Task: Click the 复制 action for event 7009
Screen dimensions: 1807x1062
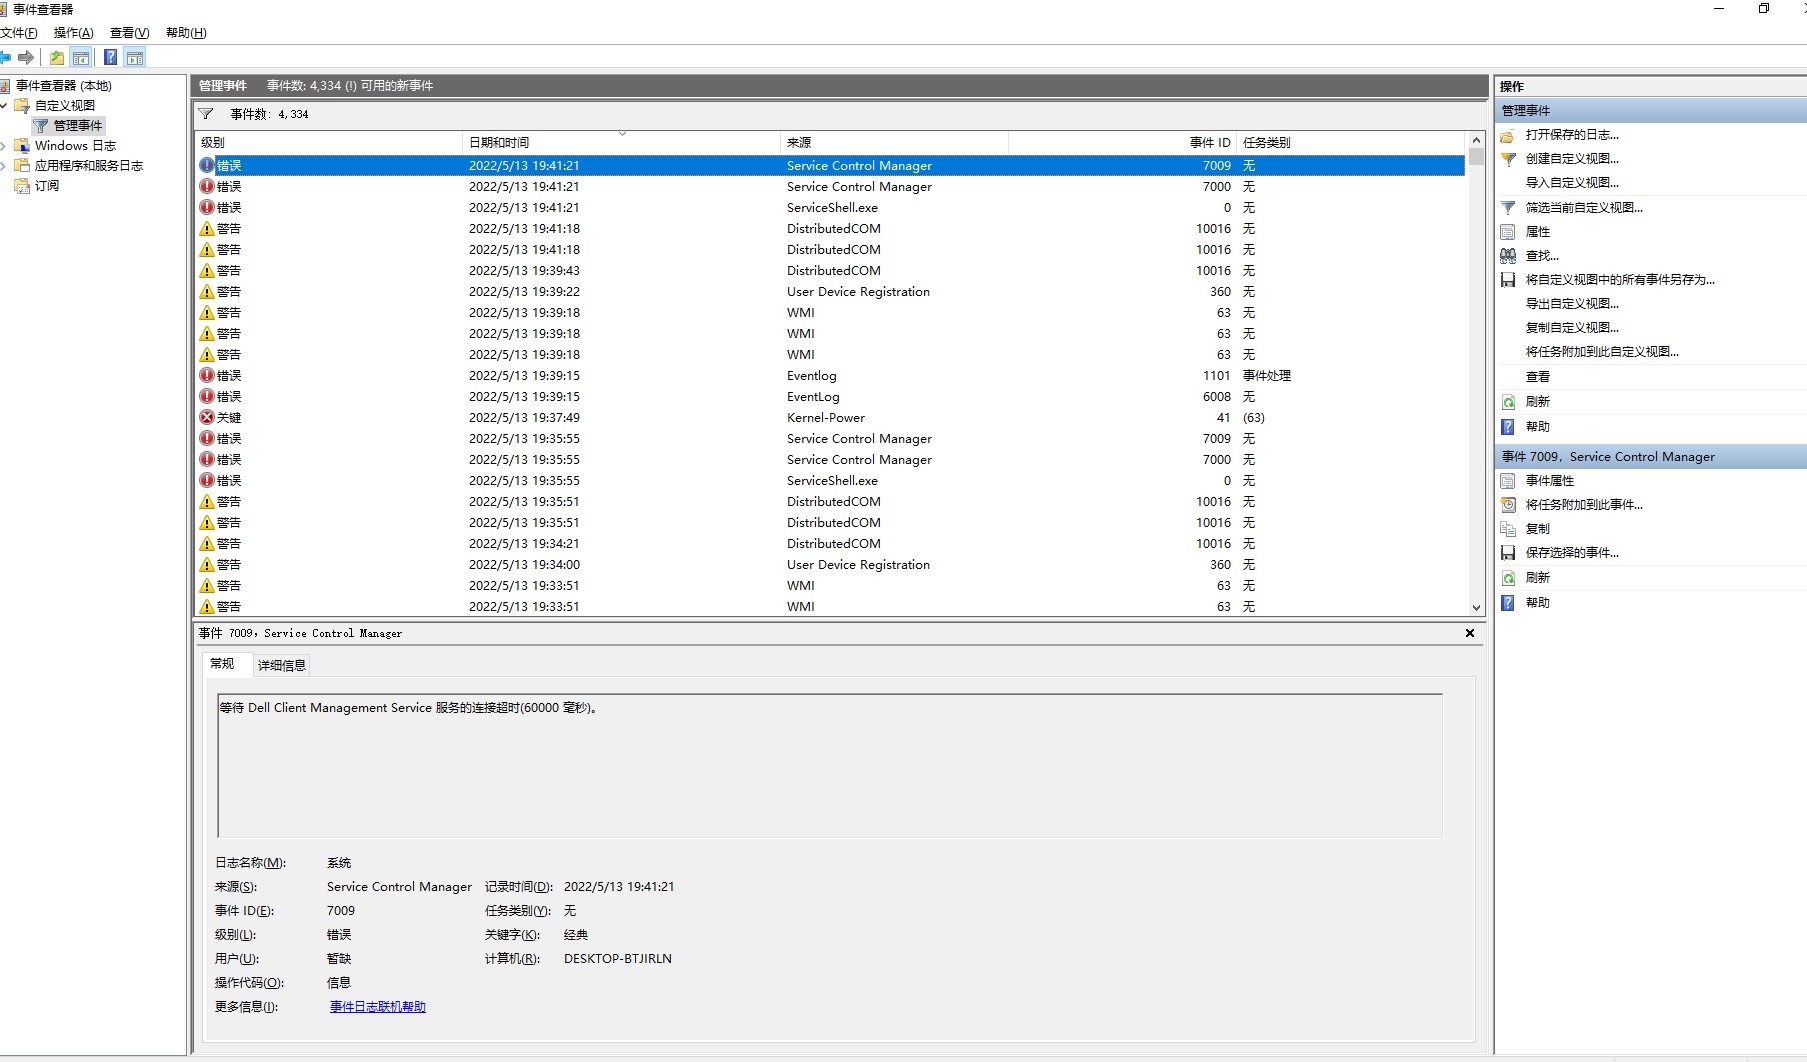Action: (1538, 529)
